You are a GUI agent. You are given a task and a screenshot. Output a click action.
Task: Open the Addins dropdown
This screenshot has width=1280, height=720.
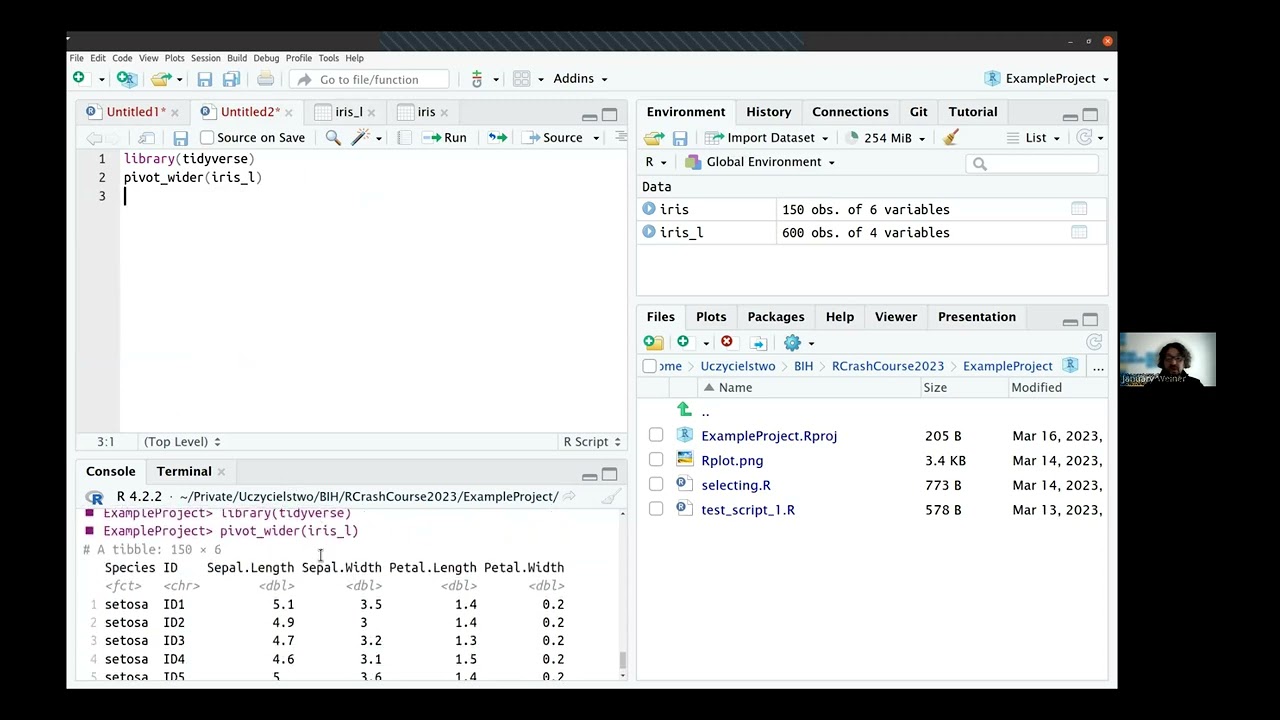pos(580,78)
